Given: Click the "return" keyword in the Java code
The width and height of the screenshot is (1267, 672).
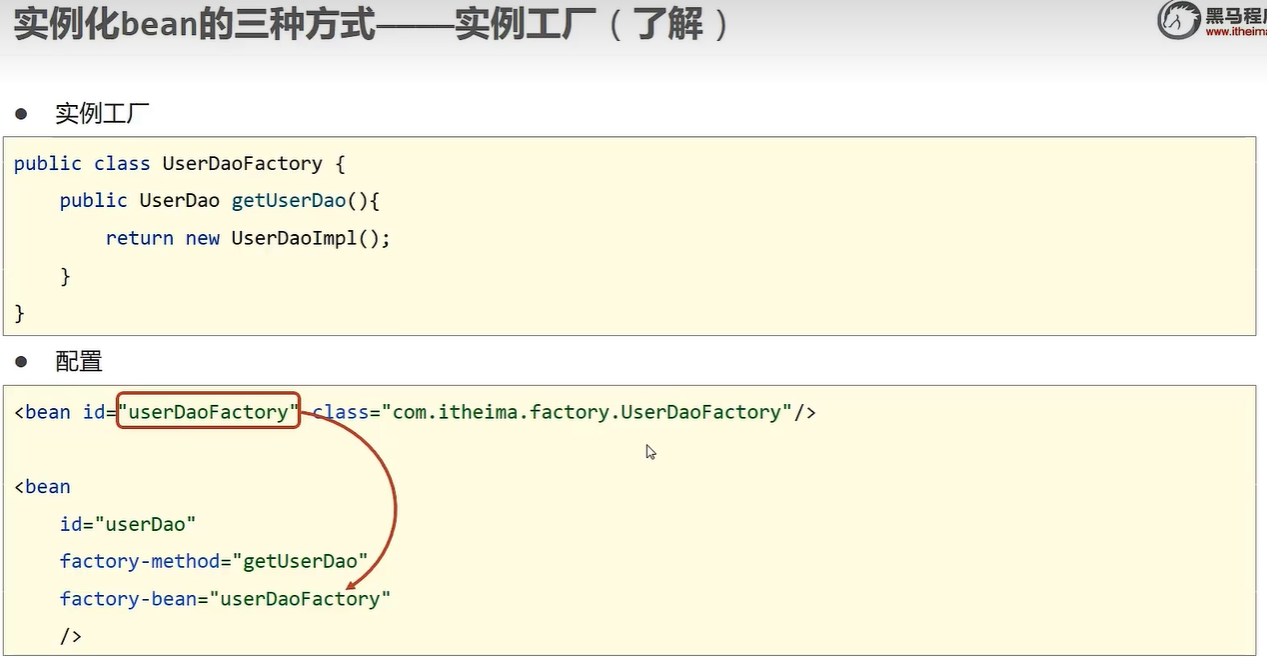Looking at the screenshot, I should coord(139,238).
